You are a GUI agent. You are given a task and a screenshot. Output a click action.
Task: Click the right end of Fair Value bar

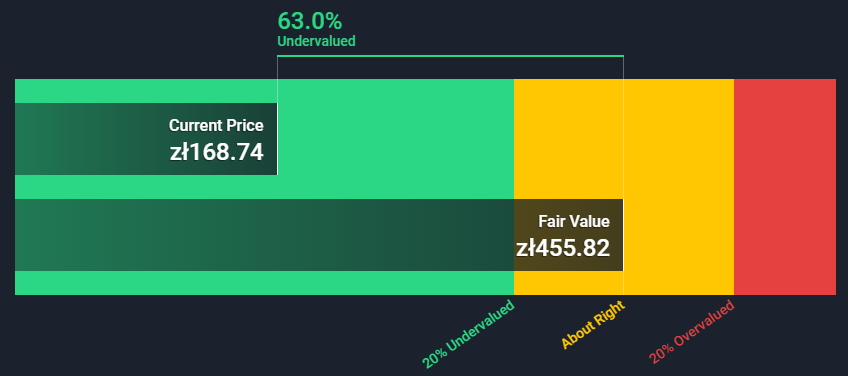[x=623, y=235]
